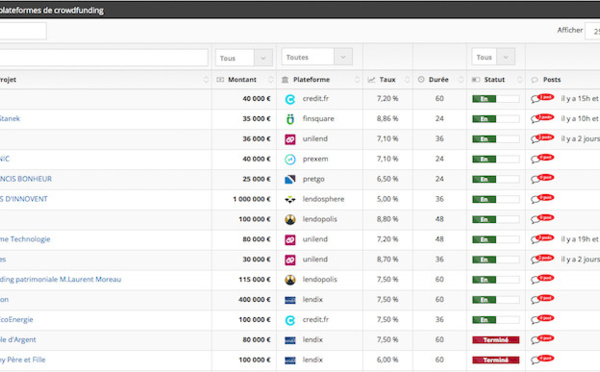Click the 1 000 000 € amount cell

251,199
